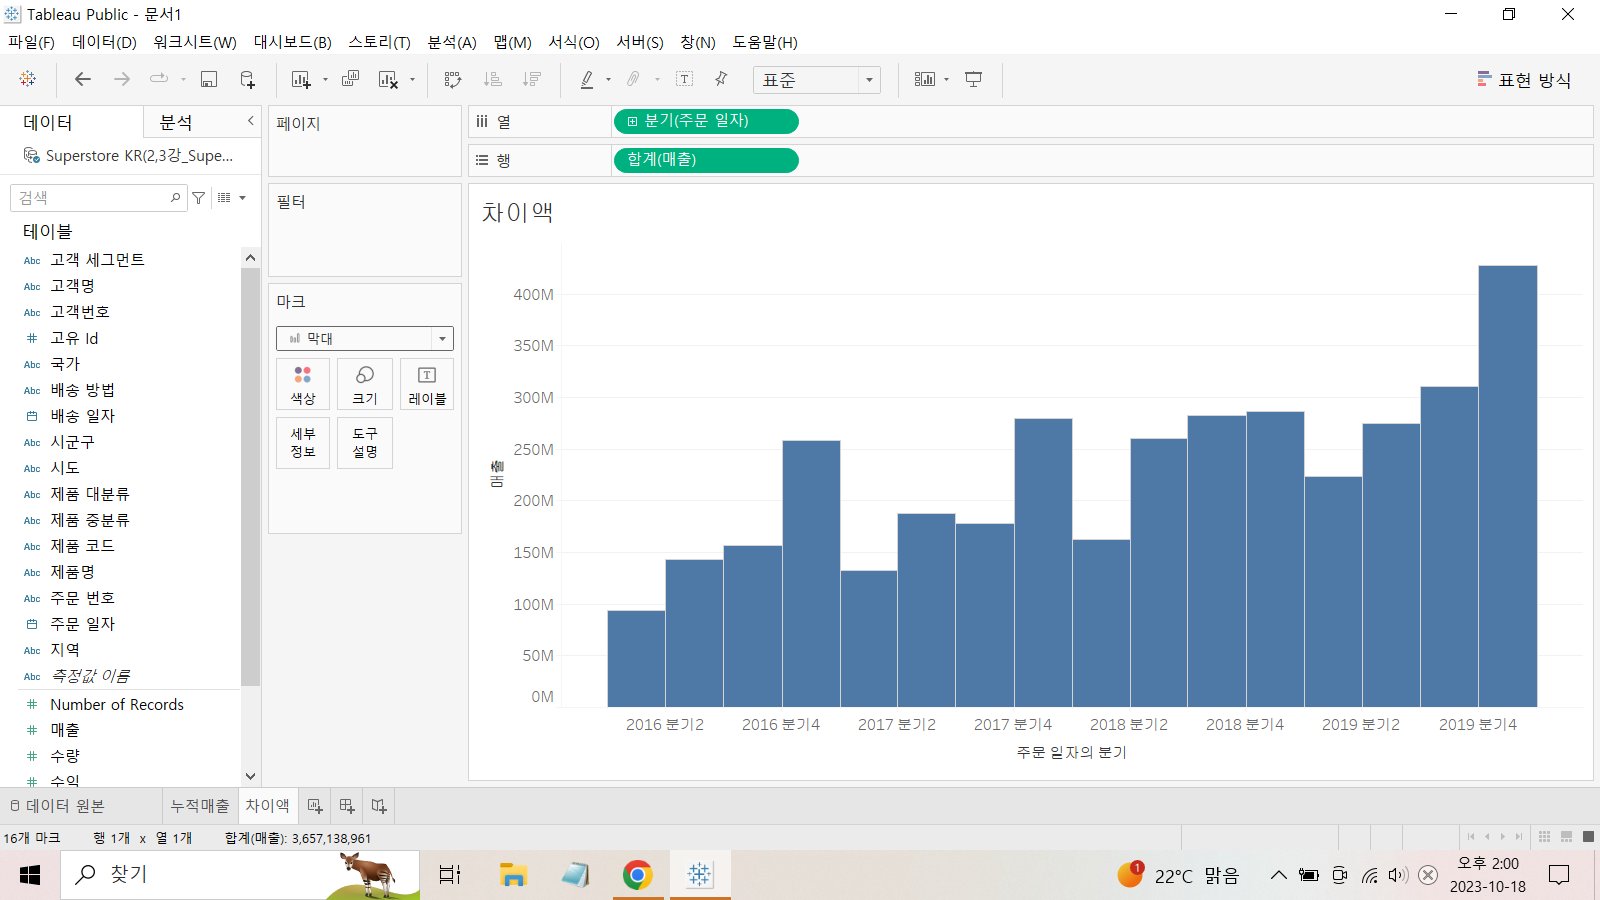Open the 대시보드(B) menu
This screenshot has width=1600, height=900.
(x=293, y=42)
